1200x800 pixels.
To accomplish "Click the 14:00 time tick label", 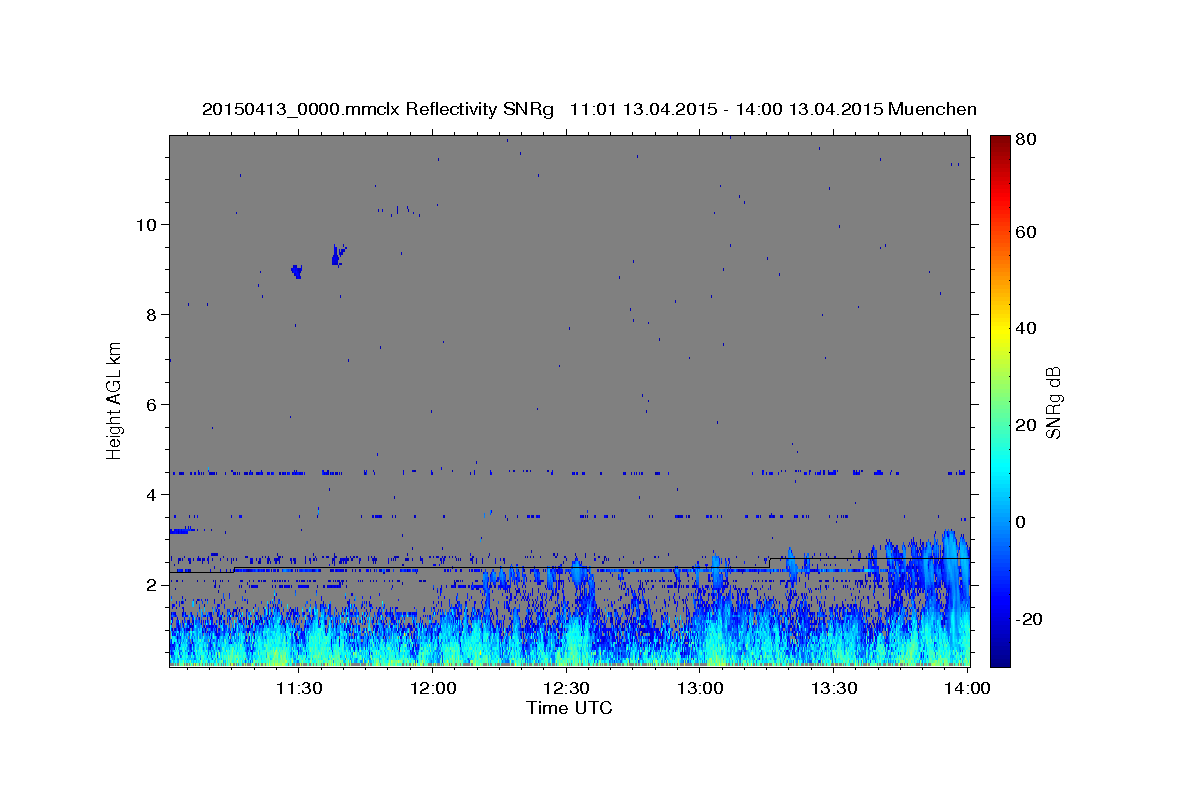I will pos(968,689).
